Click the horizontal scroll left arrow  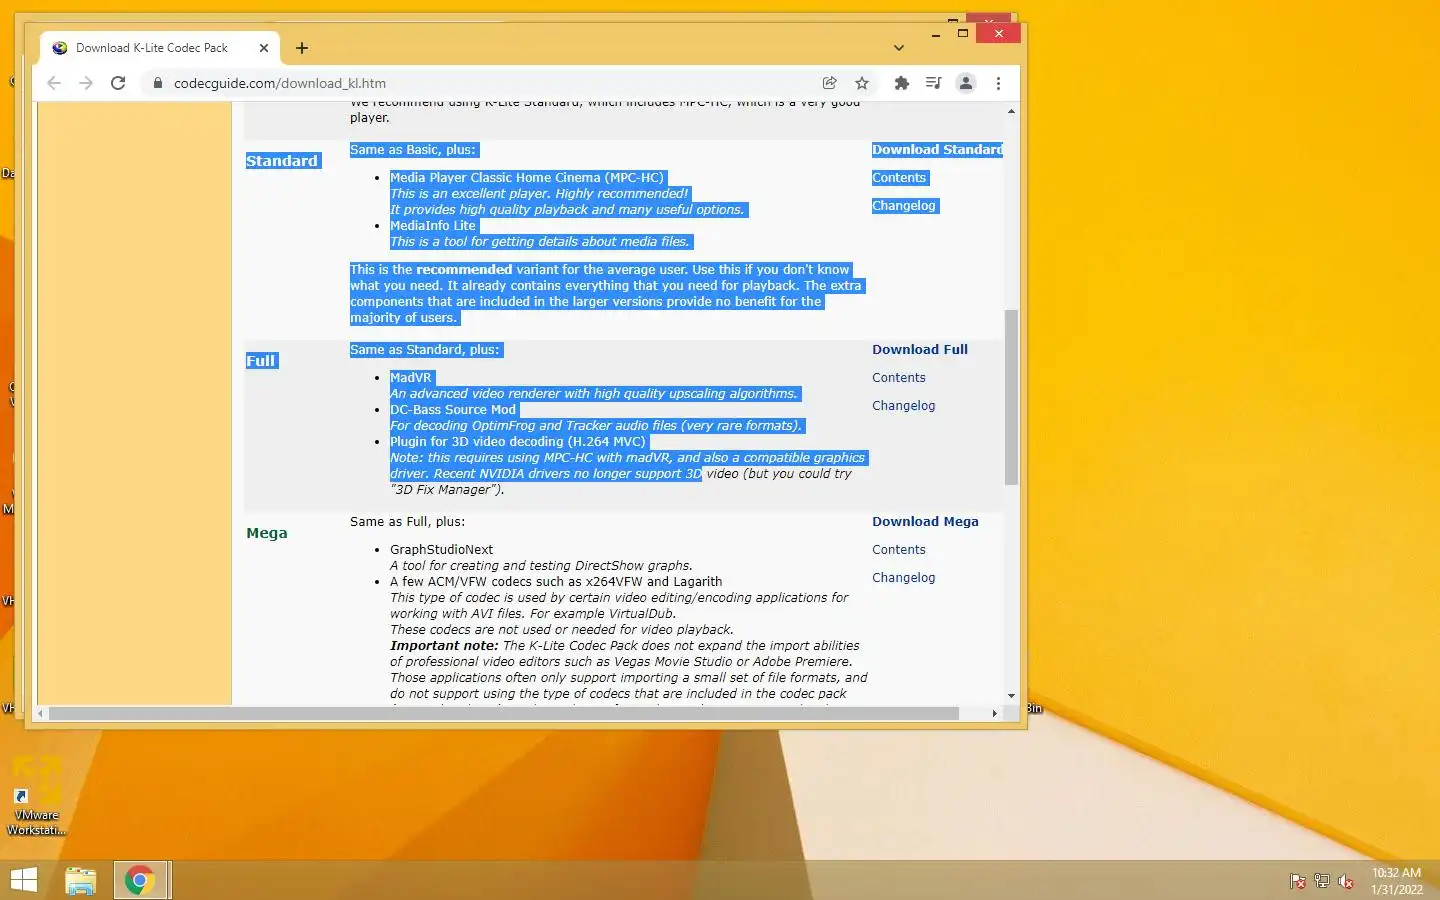[40, 713]
